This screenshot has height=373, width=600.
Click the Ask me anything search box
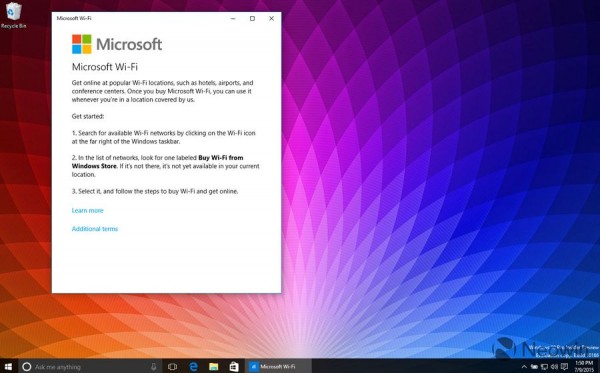pyautogui.click(x=90, y=366)
